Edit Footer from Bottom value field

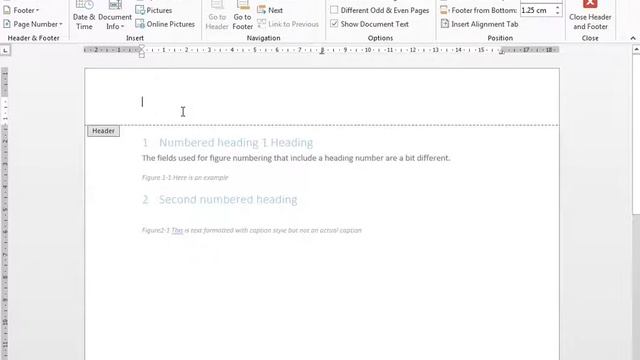(x=537, y=10)
